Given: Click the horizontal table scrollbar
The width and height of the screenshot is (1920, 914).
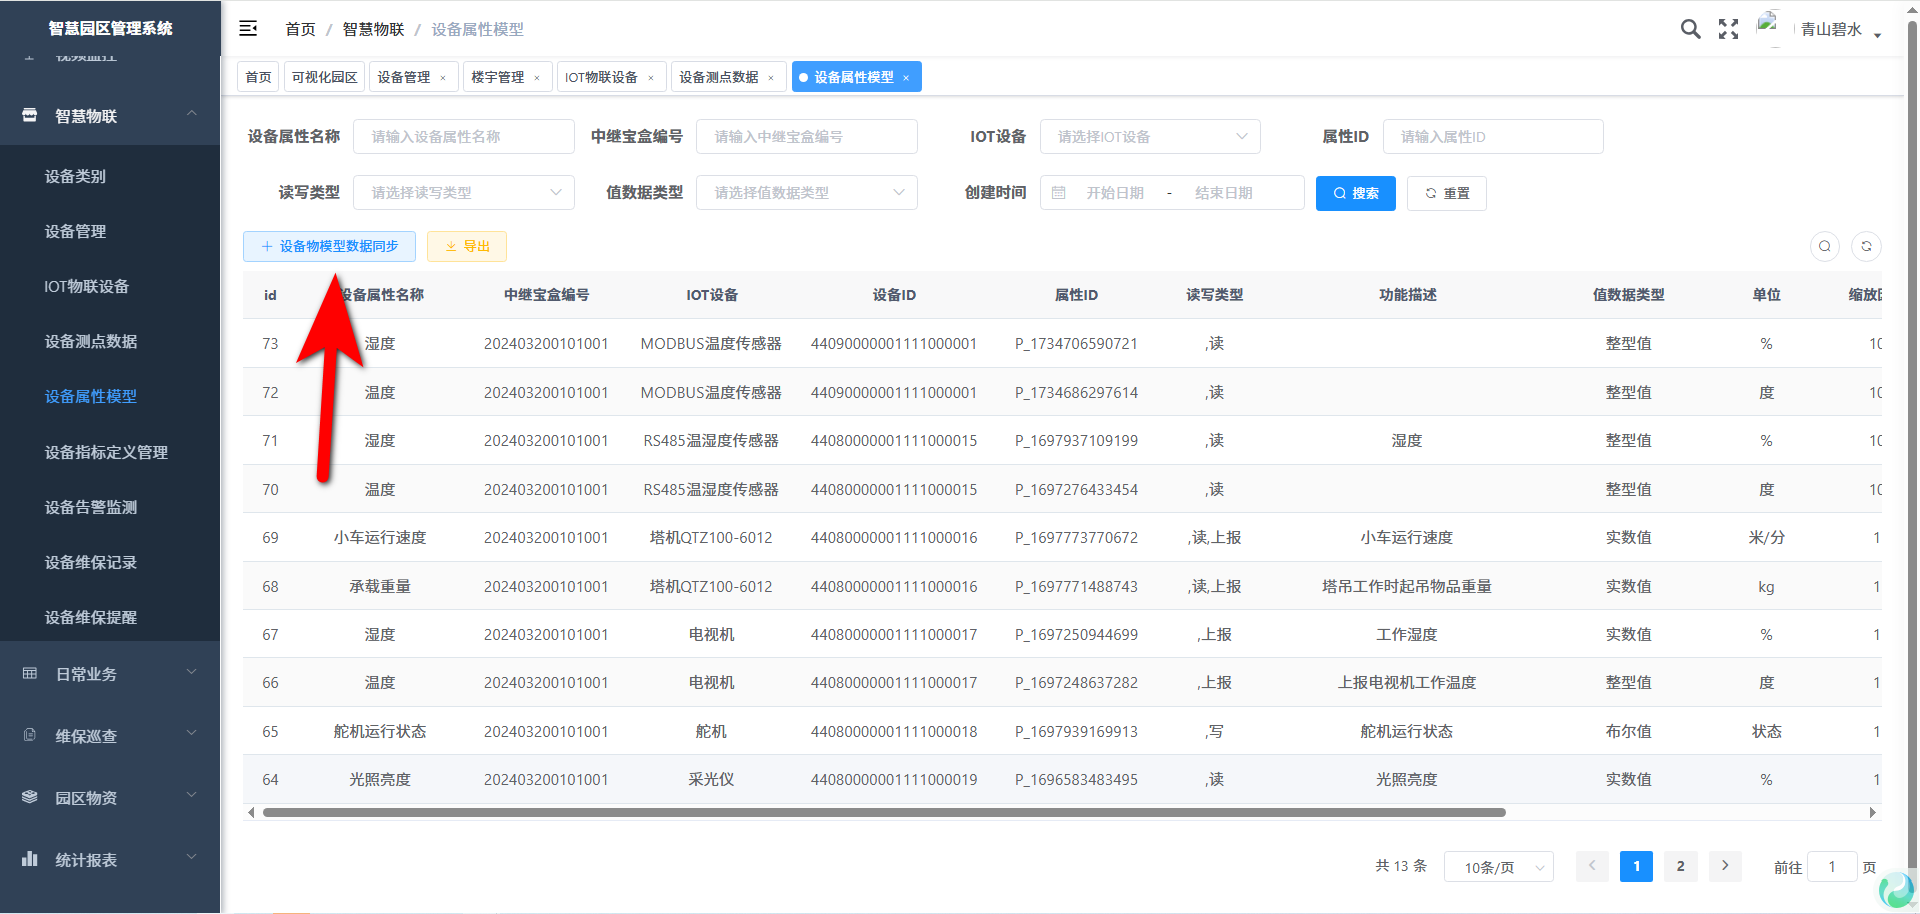Looking at the screenshot, I should click(883, 813).
